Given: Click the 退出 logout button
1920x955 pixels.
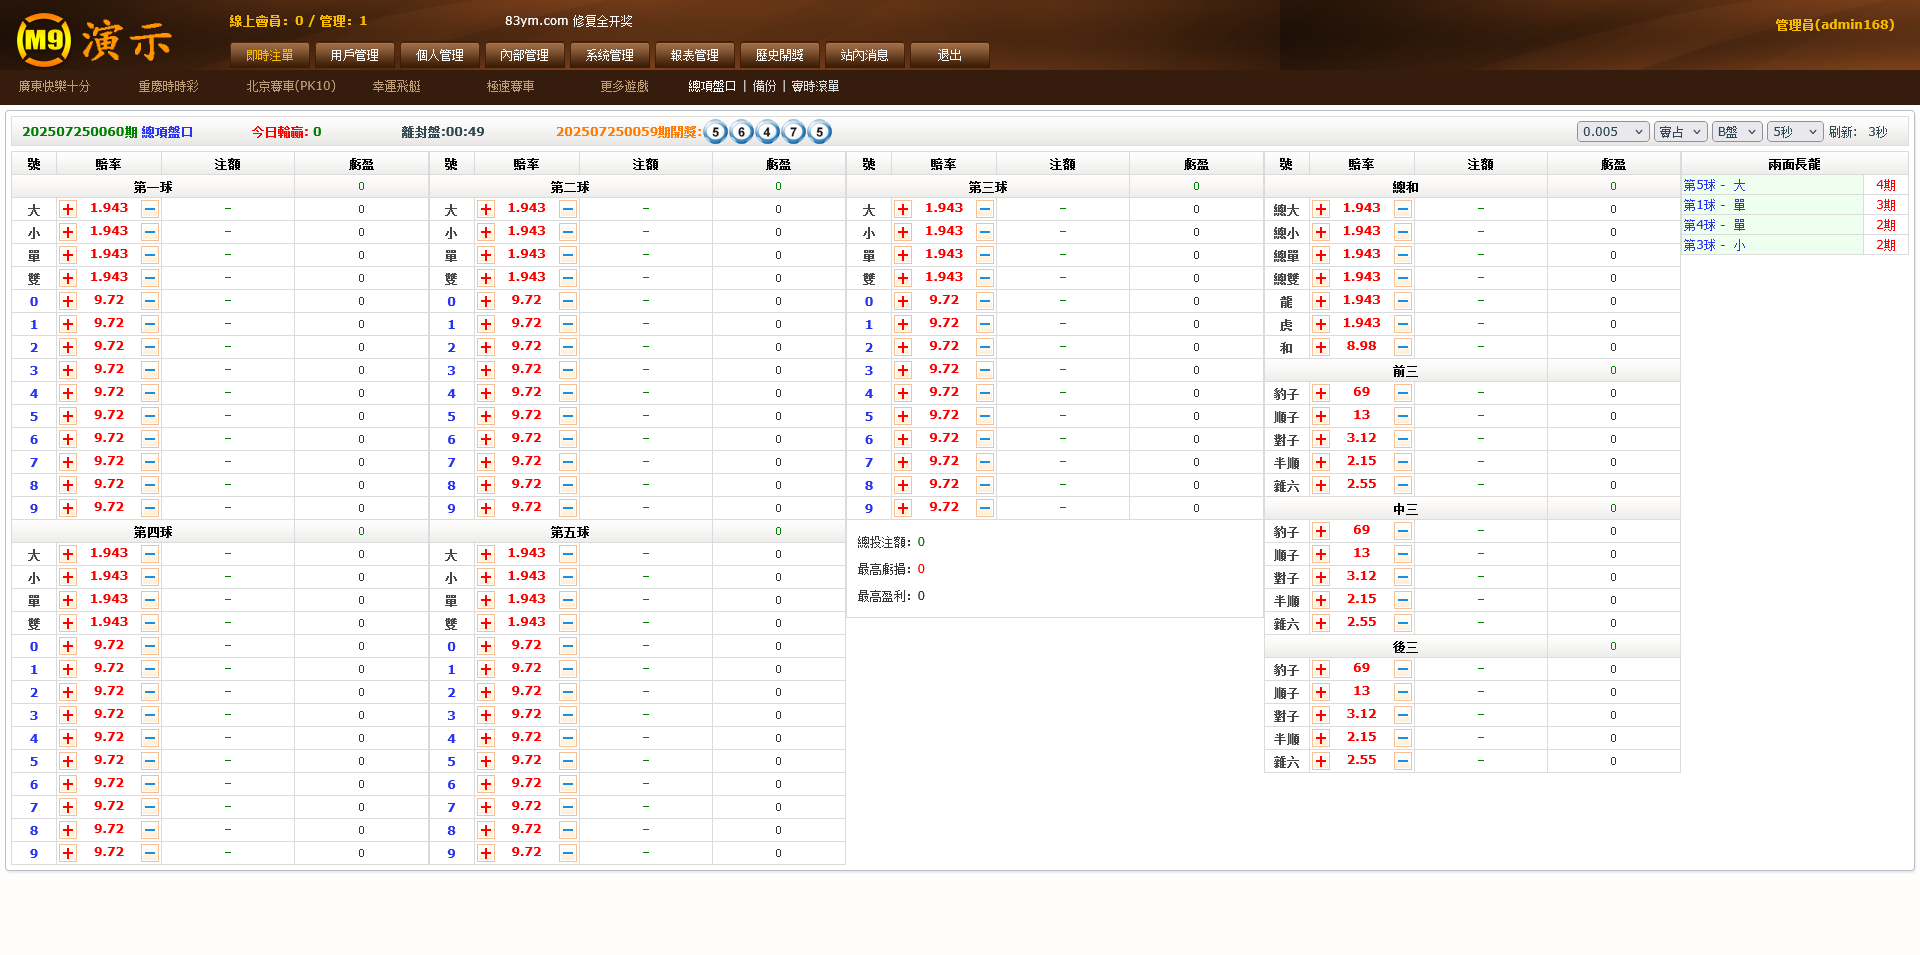Looking at the screenshot, I should tap(949, 55).
